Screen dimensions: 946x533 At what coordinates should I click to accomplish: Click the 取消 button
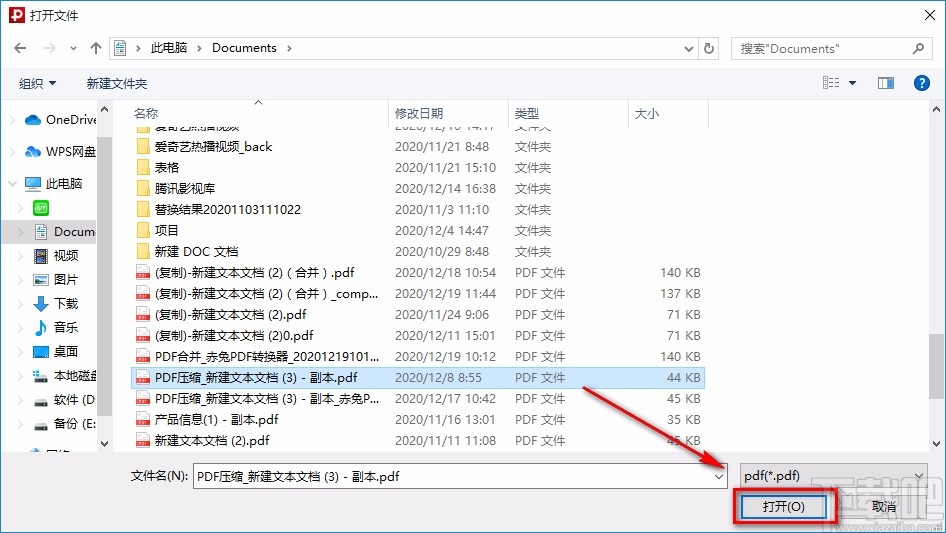point(884,506)
